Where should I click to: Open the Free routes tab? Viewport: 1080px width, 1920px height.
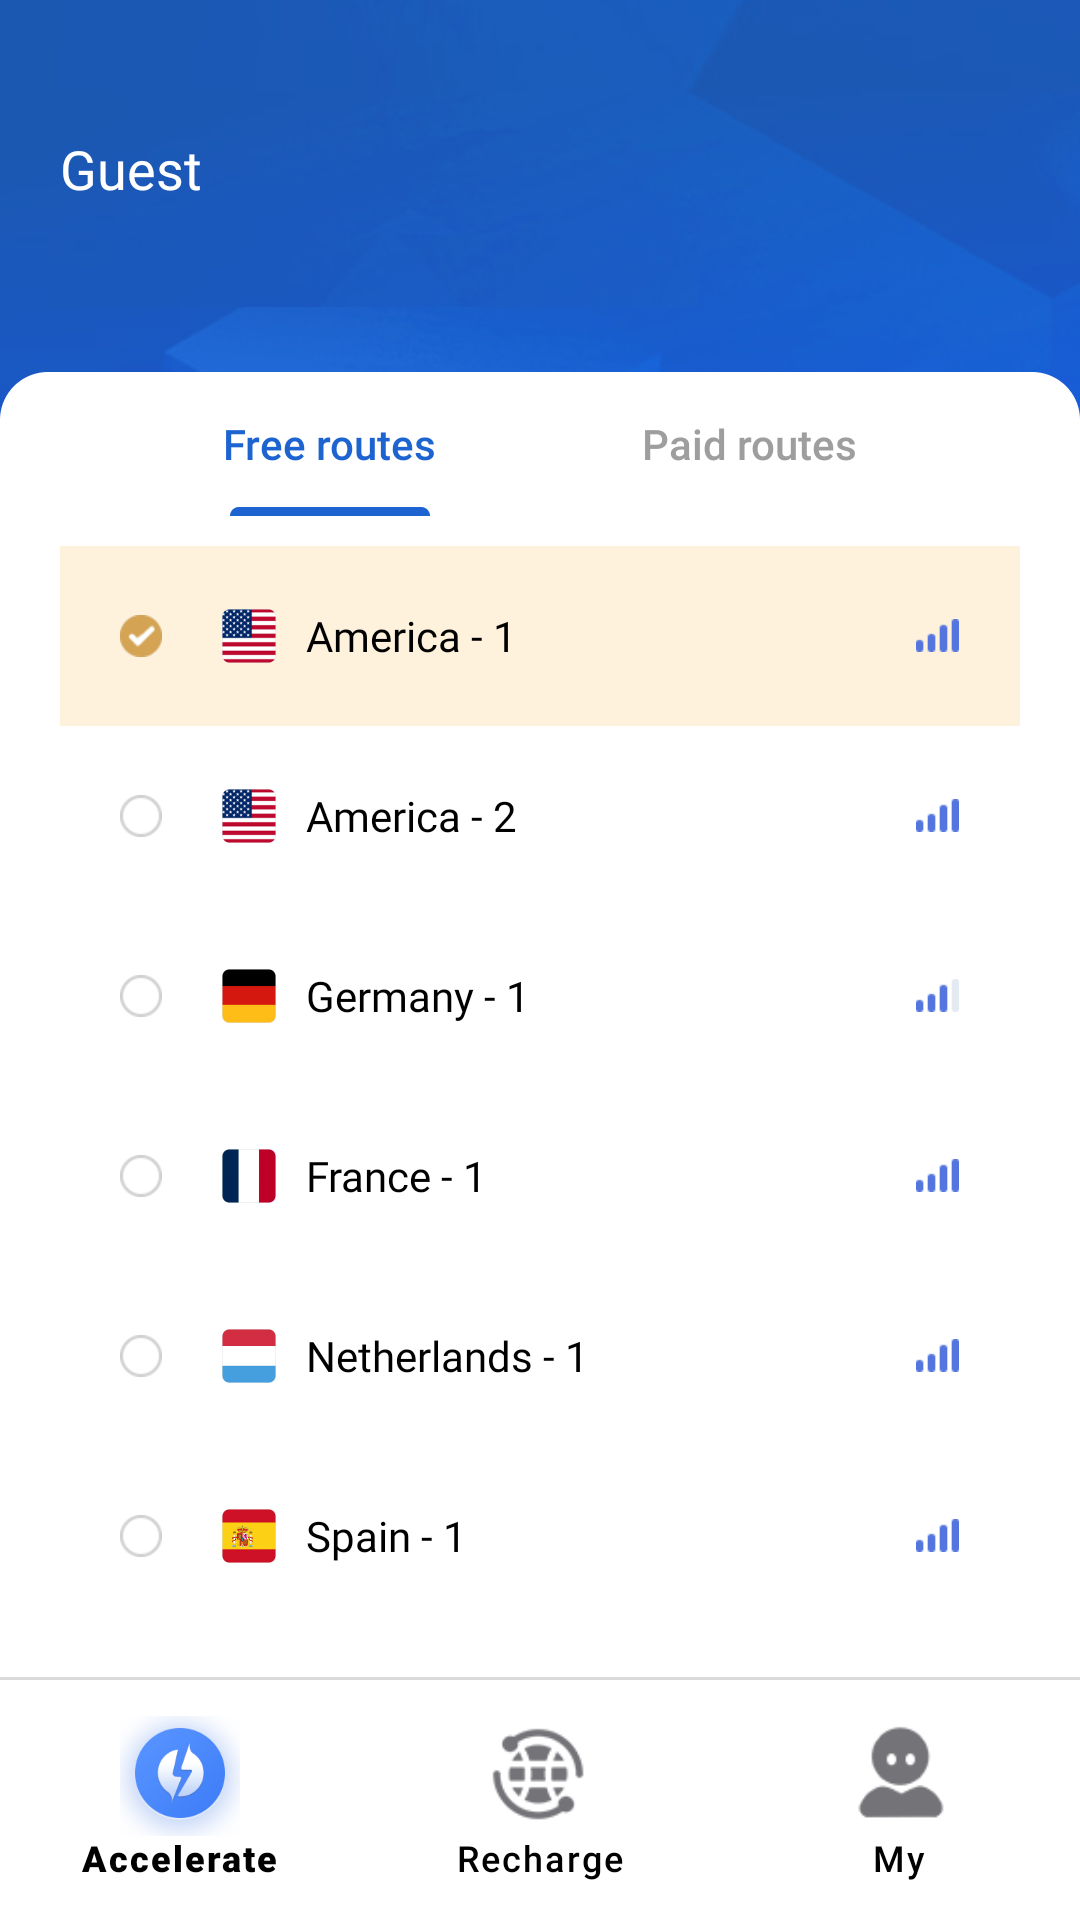point(329,446)
